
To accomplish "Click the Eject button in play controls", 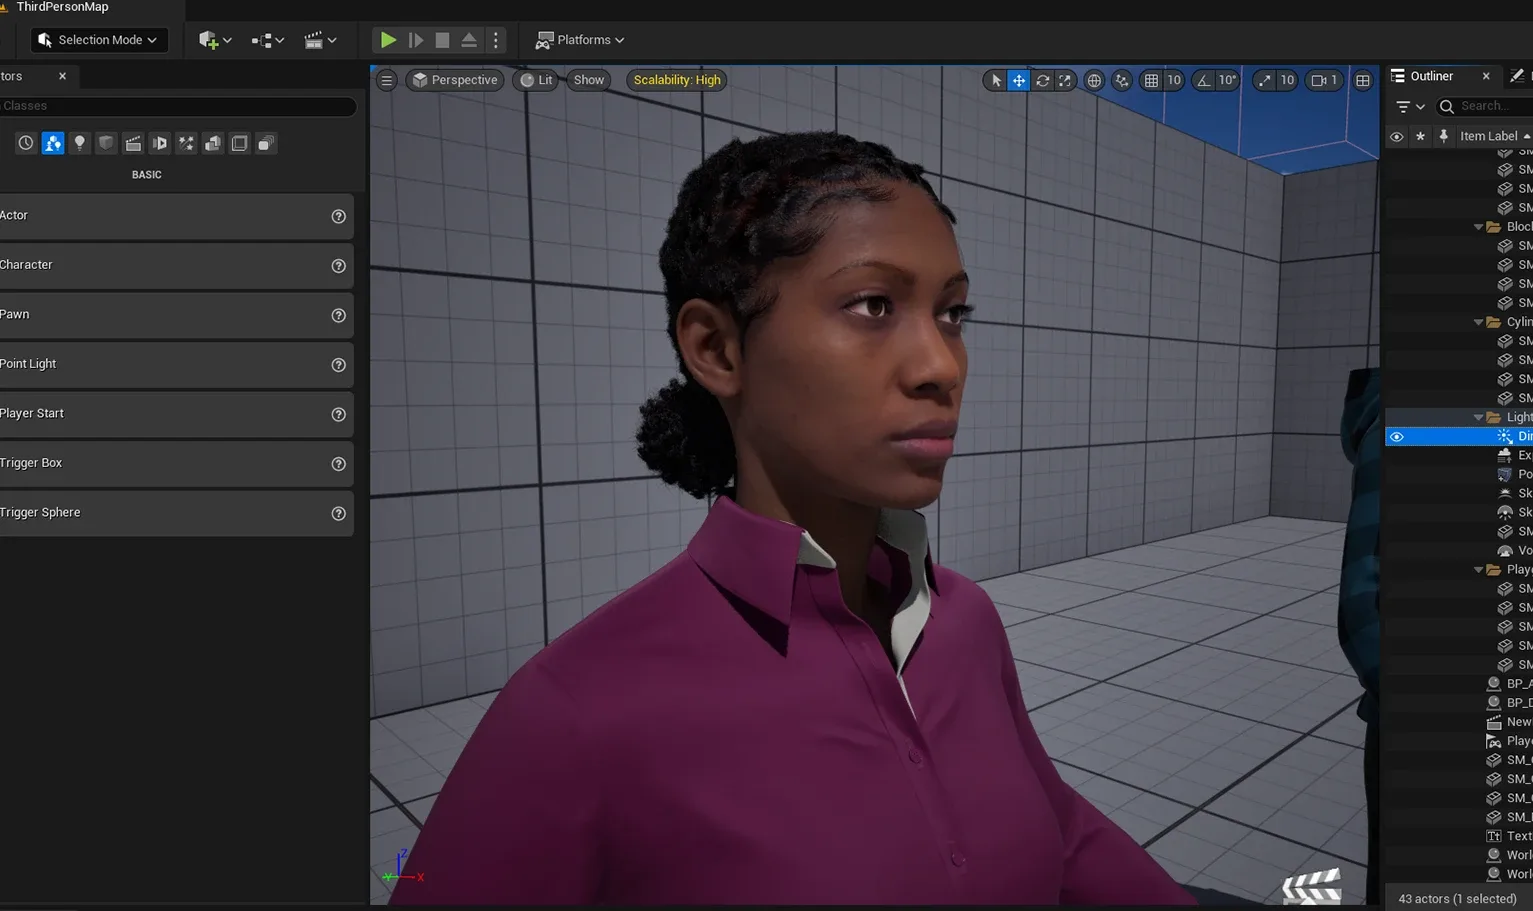I will click(468, 40).
